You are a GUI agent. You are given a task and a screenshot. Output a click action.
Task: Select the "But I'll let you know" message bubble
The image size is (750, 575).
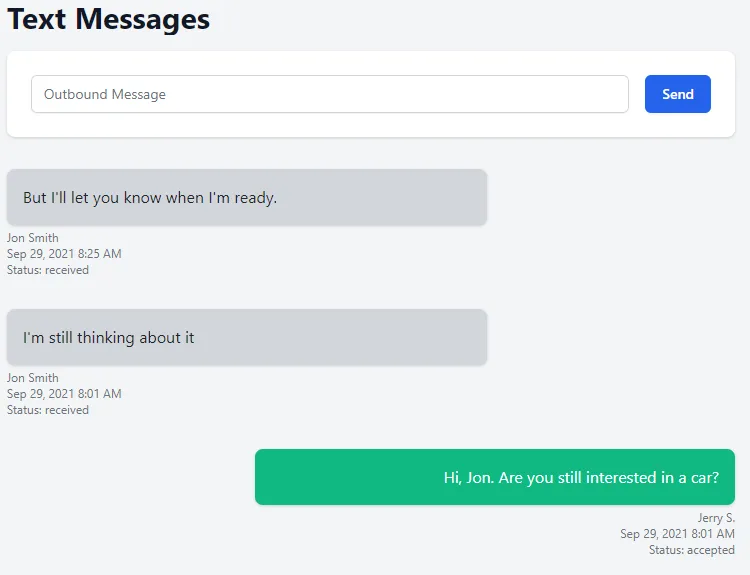pyautogui.click(x=246, y=197)
